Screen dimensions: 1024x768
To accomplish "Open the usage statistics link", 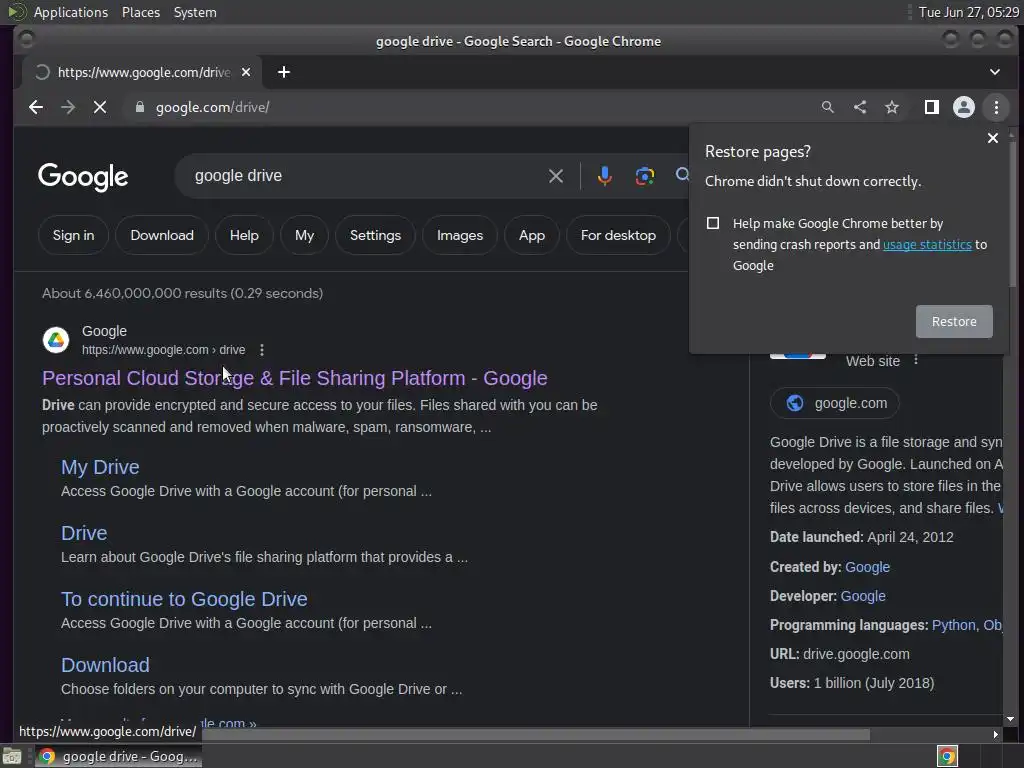I will coord(927,244).
